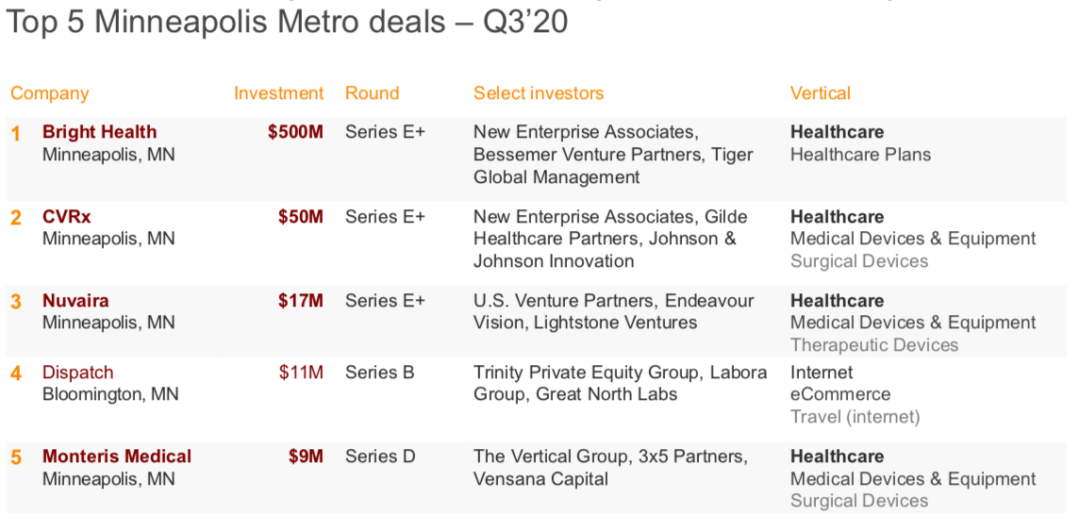This screenshot has height=515, width=1080.
Task: Click the $11M investment value
Action: click(301, 372)
